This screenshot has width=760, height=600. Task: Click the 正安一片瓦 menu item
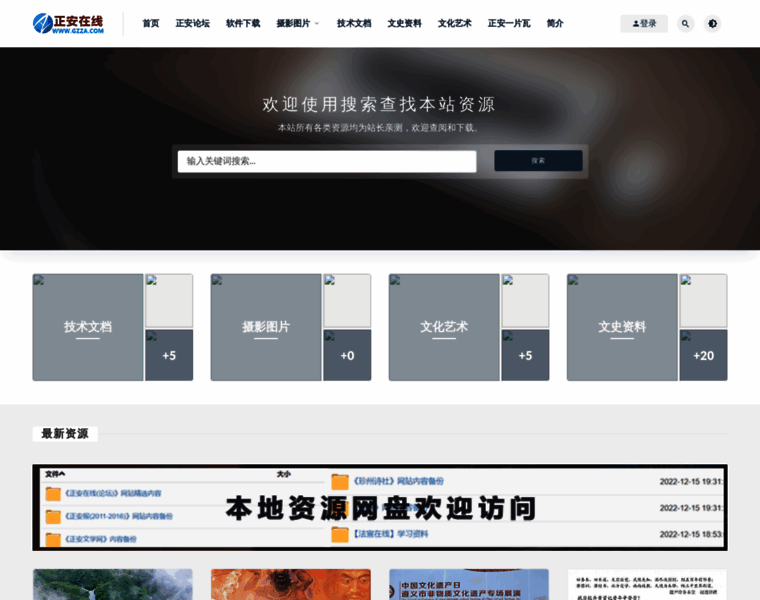coord(509,23)
